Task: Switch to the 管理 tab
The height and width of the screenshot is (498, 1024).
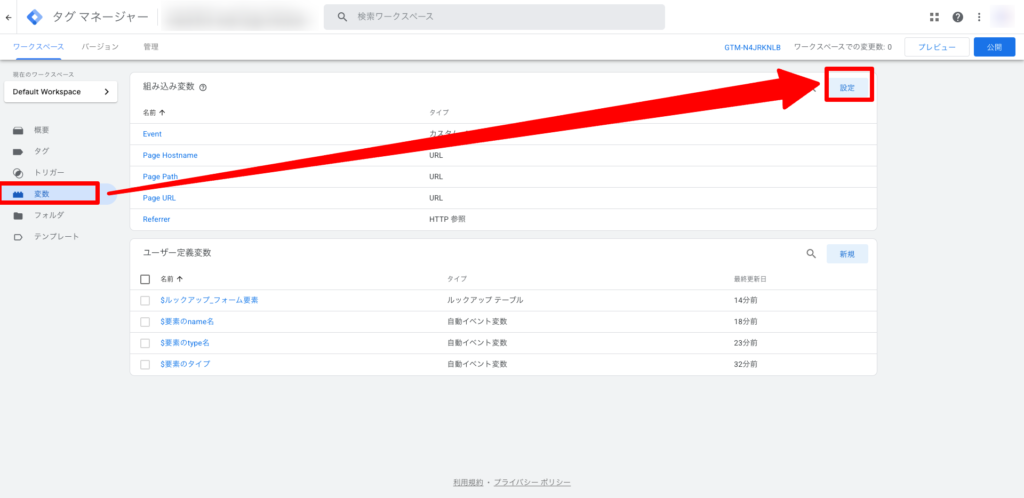Action: pyautogui.click(x=150, y=47)
